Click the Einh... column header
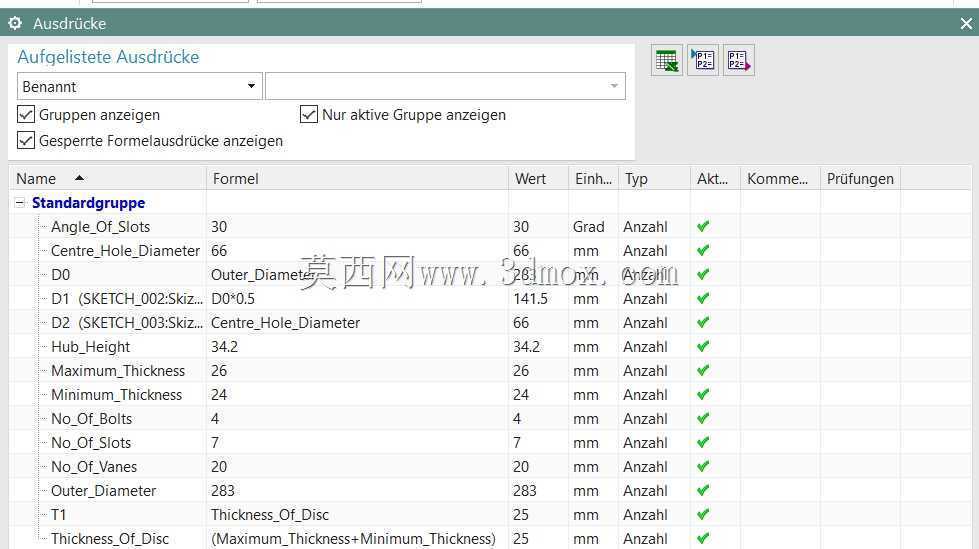This screenshot has height=549, width=979. pos(593,179)
